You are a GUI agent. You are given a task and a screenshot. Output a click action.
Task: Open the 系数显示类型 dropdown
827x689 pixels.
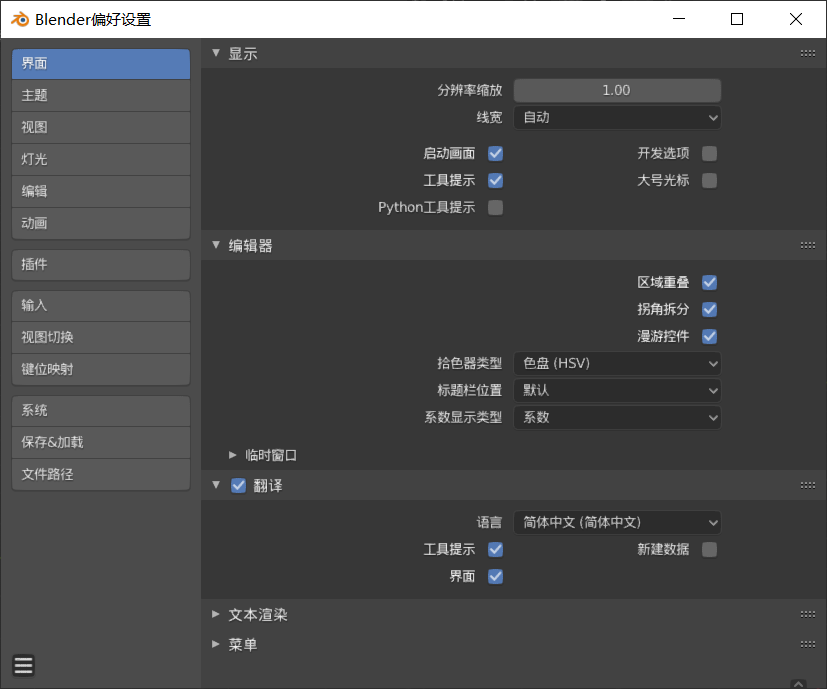(617, 417)
